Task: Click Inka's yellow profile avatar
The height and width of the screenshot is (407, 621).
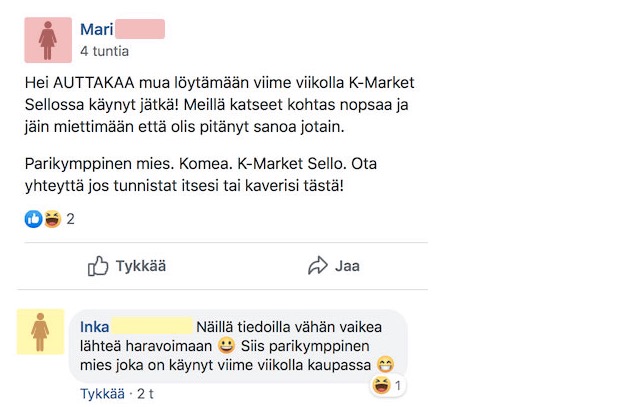Action: [x=41, y=331]
